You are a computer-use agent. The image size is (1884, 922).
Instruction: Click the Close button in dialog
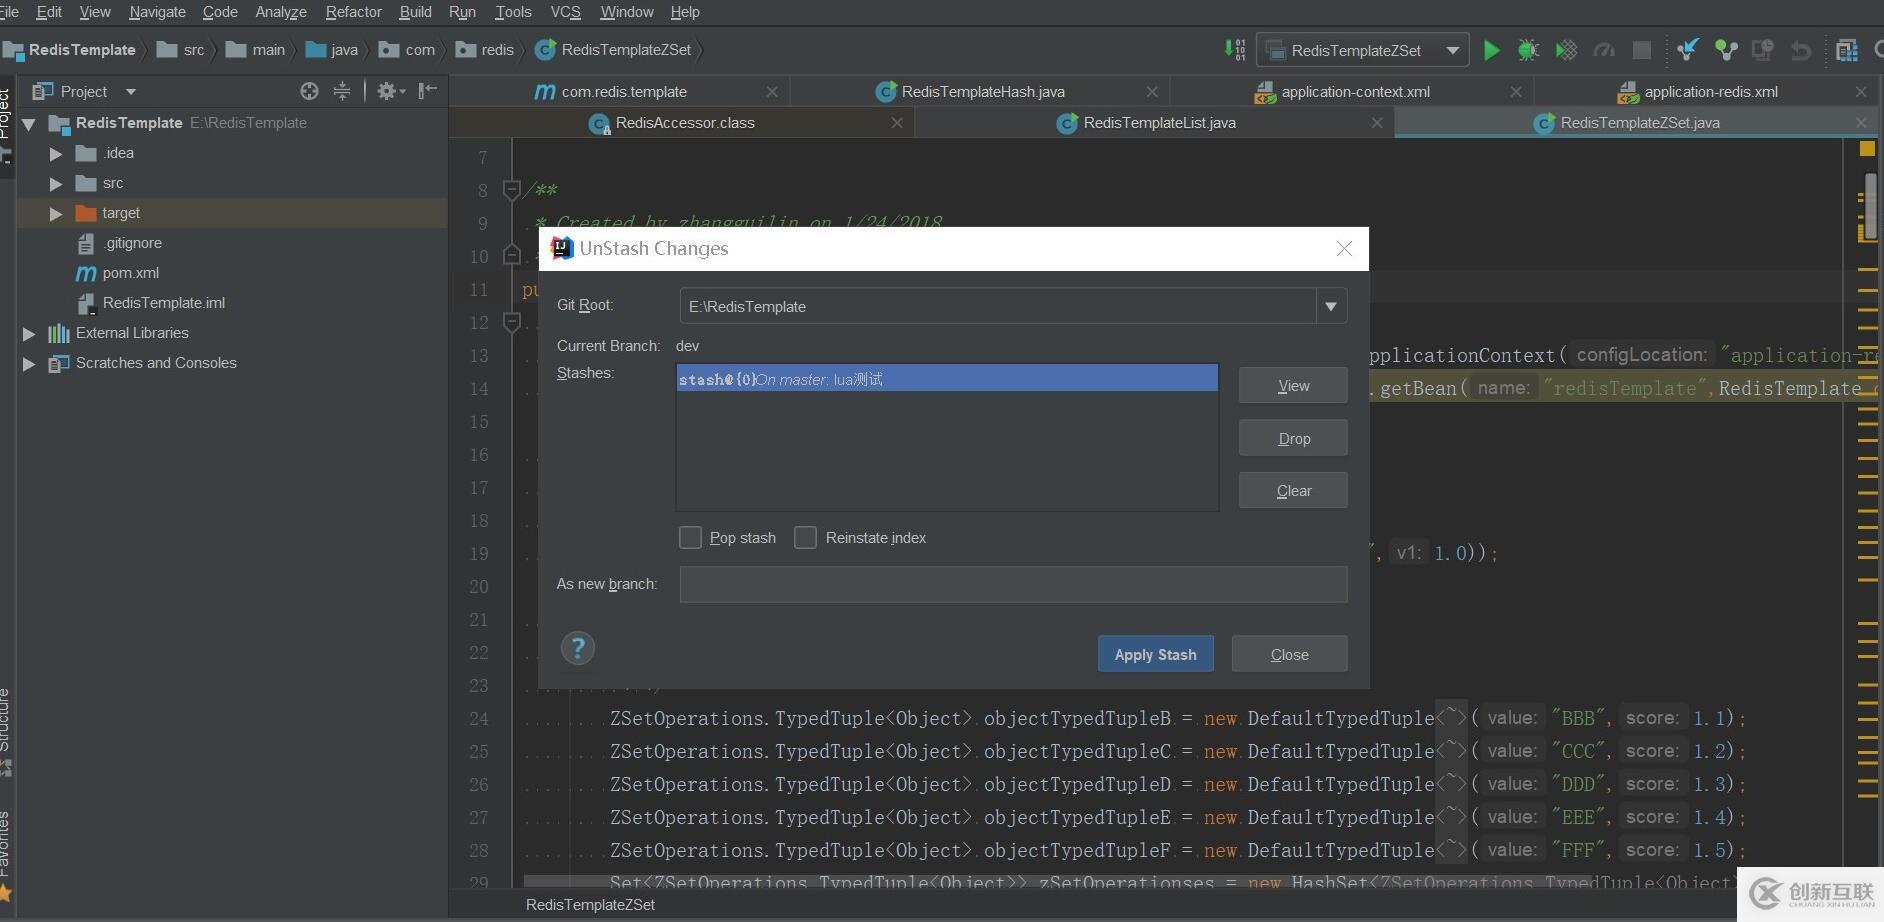pos(1289,654)
